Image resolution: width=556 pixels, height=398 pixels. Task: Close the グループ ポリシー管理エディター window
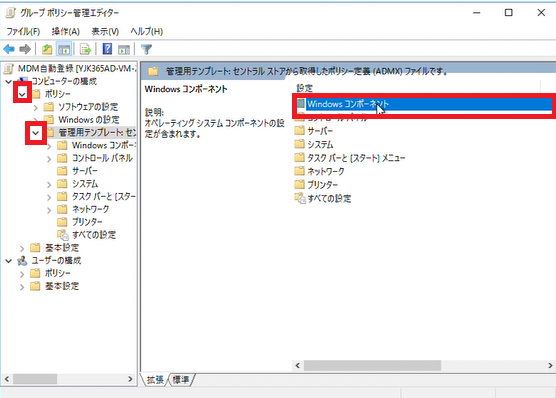[x=541, y=13]
